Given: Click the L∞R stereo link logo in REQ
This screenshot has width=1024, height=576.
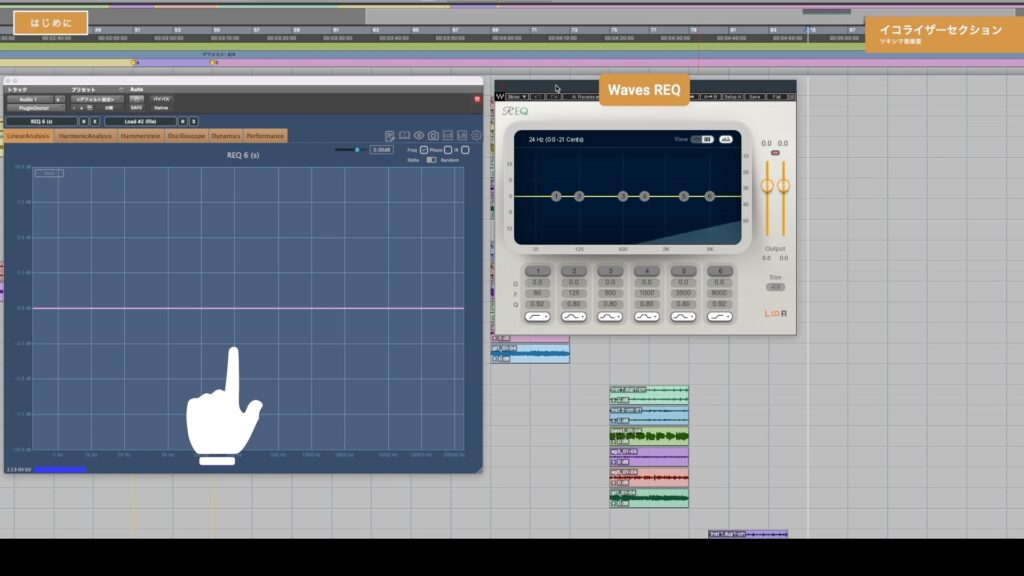Looking at the screenshot, I should (x=776, y=313).
